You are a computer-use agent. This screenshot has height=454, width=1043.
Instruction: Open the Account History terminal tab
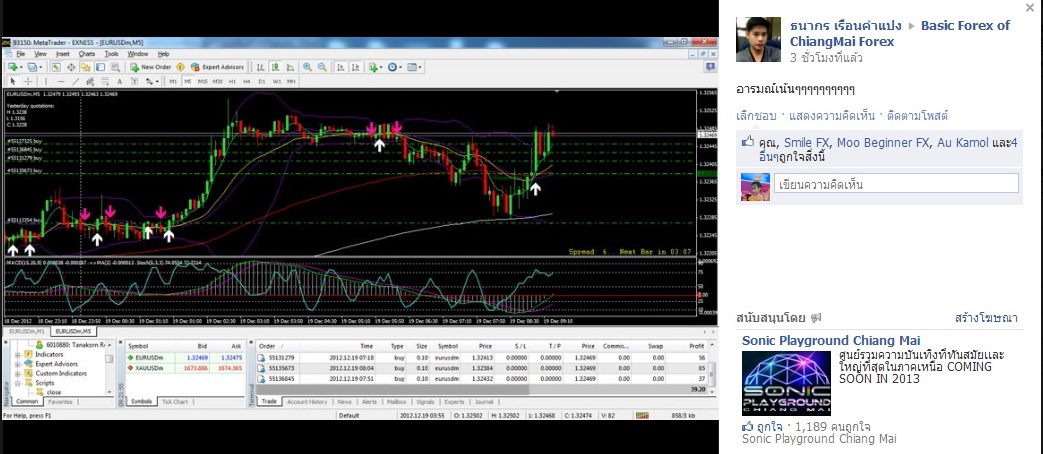307,401
